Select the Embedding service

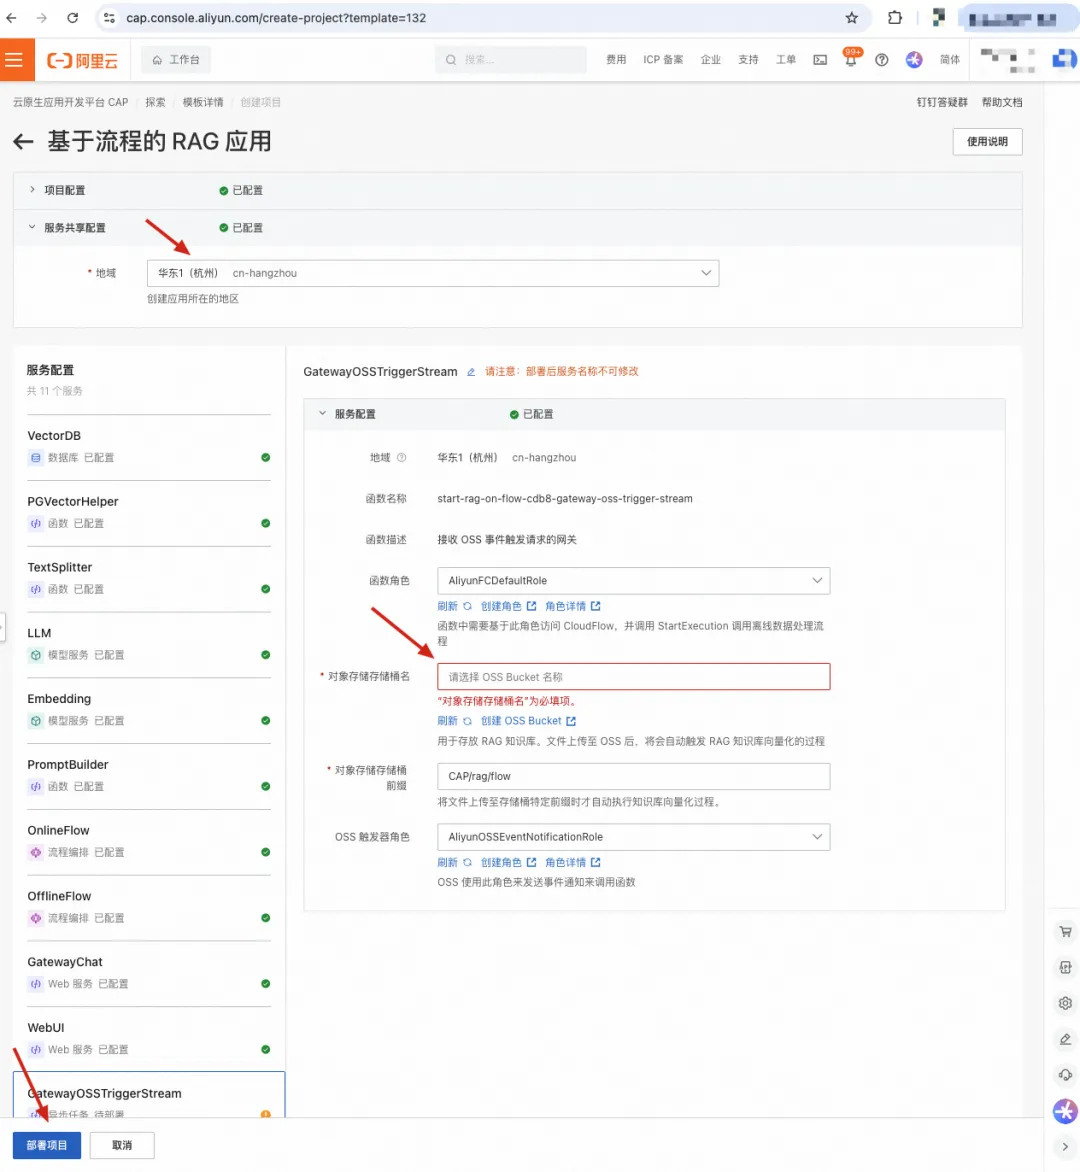pos(149,709)
